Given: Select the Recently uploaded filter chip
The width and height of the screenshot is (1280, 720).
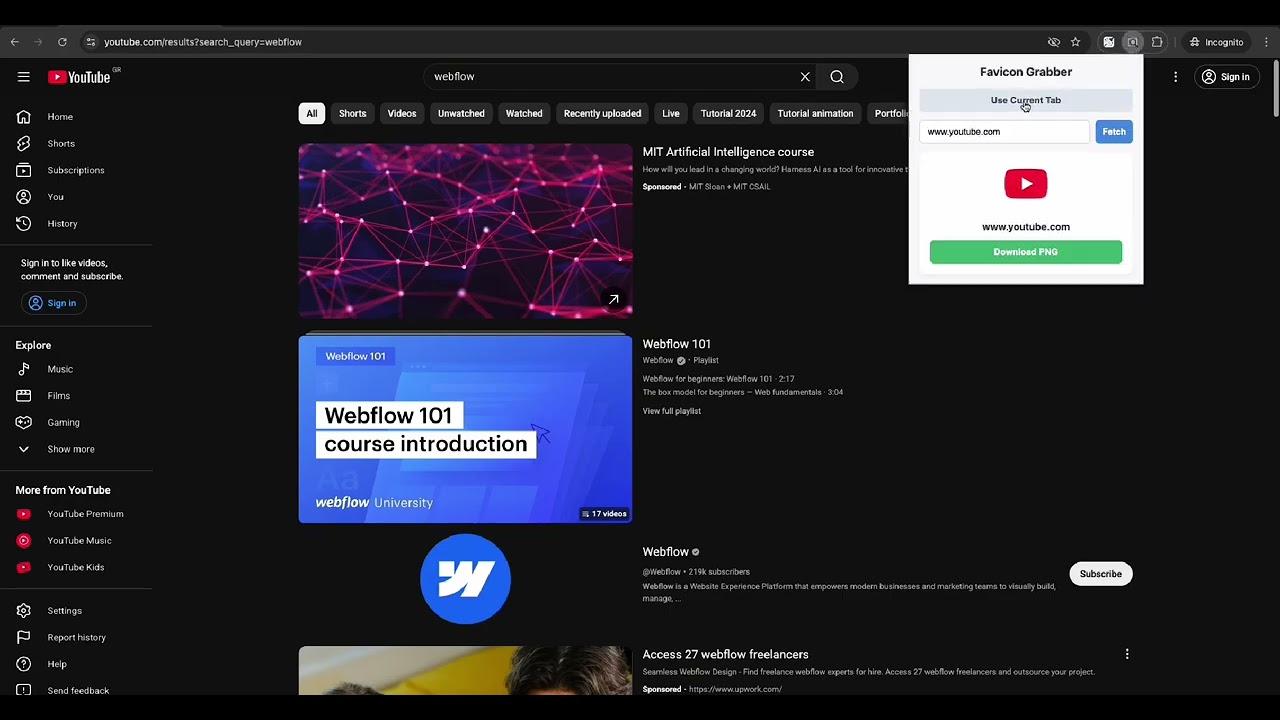Looking at the screenshot, I should 602,113.
